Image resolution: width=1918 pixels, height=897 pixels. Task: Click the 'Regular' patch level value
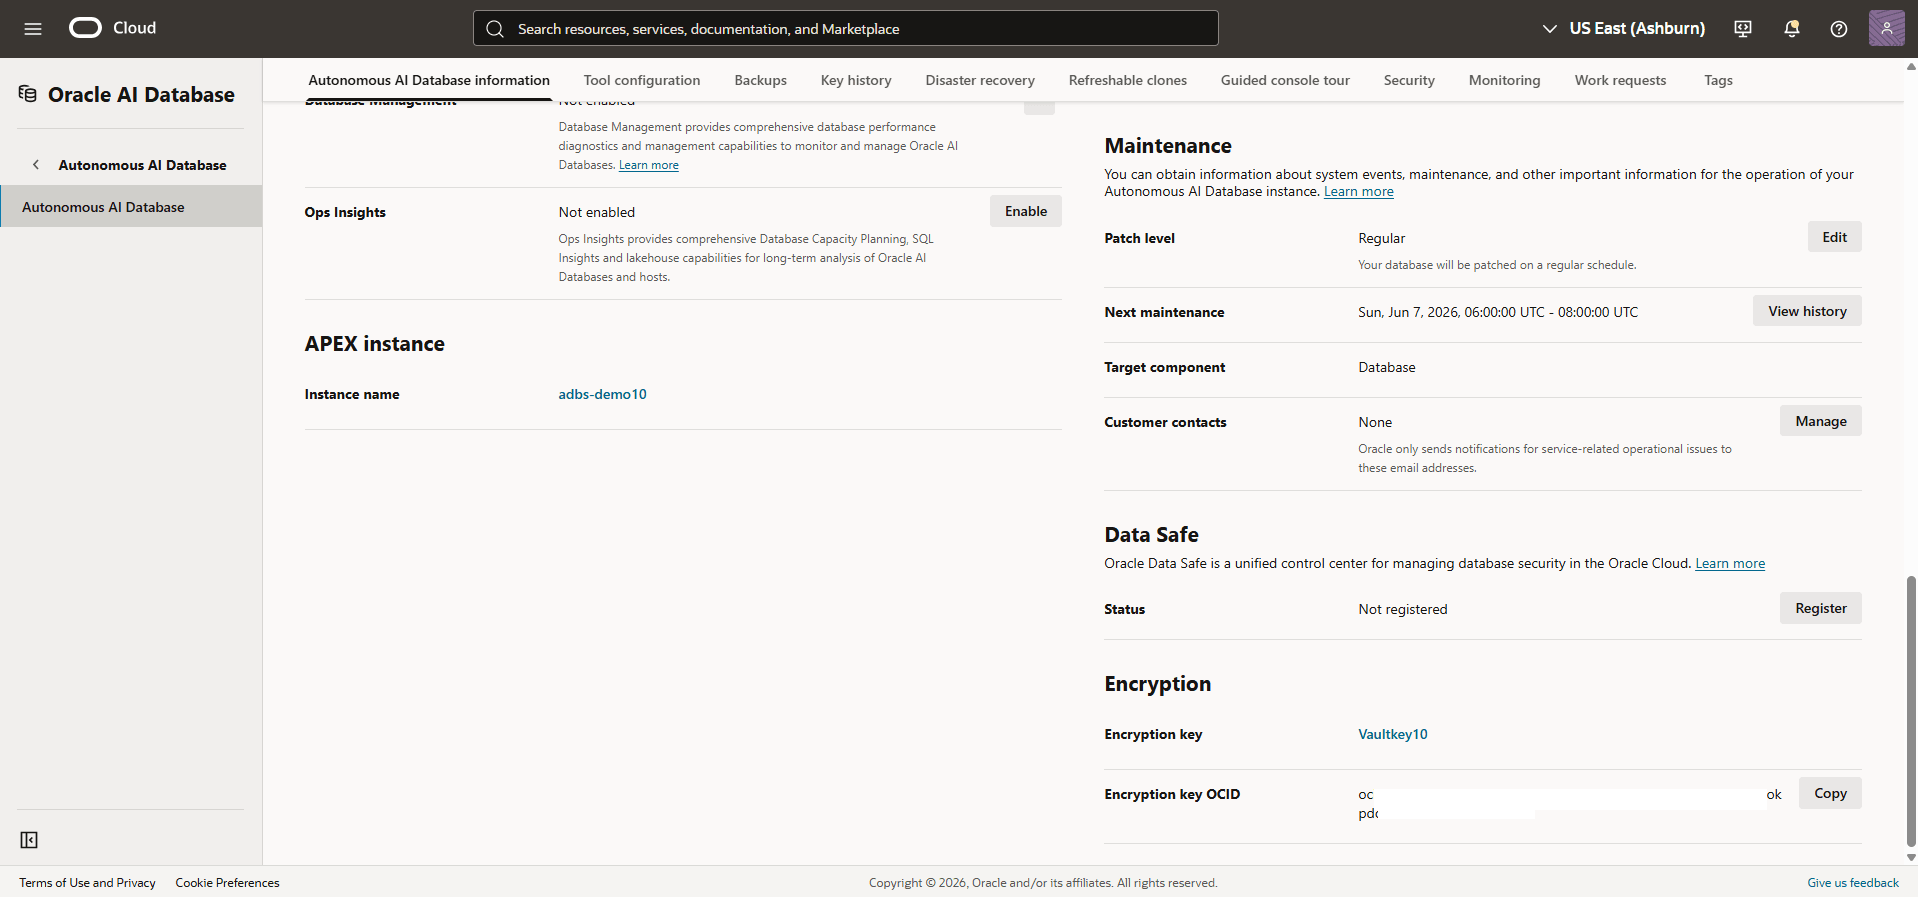[1381, 238]
